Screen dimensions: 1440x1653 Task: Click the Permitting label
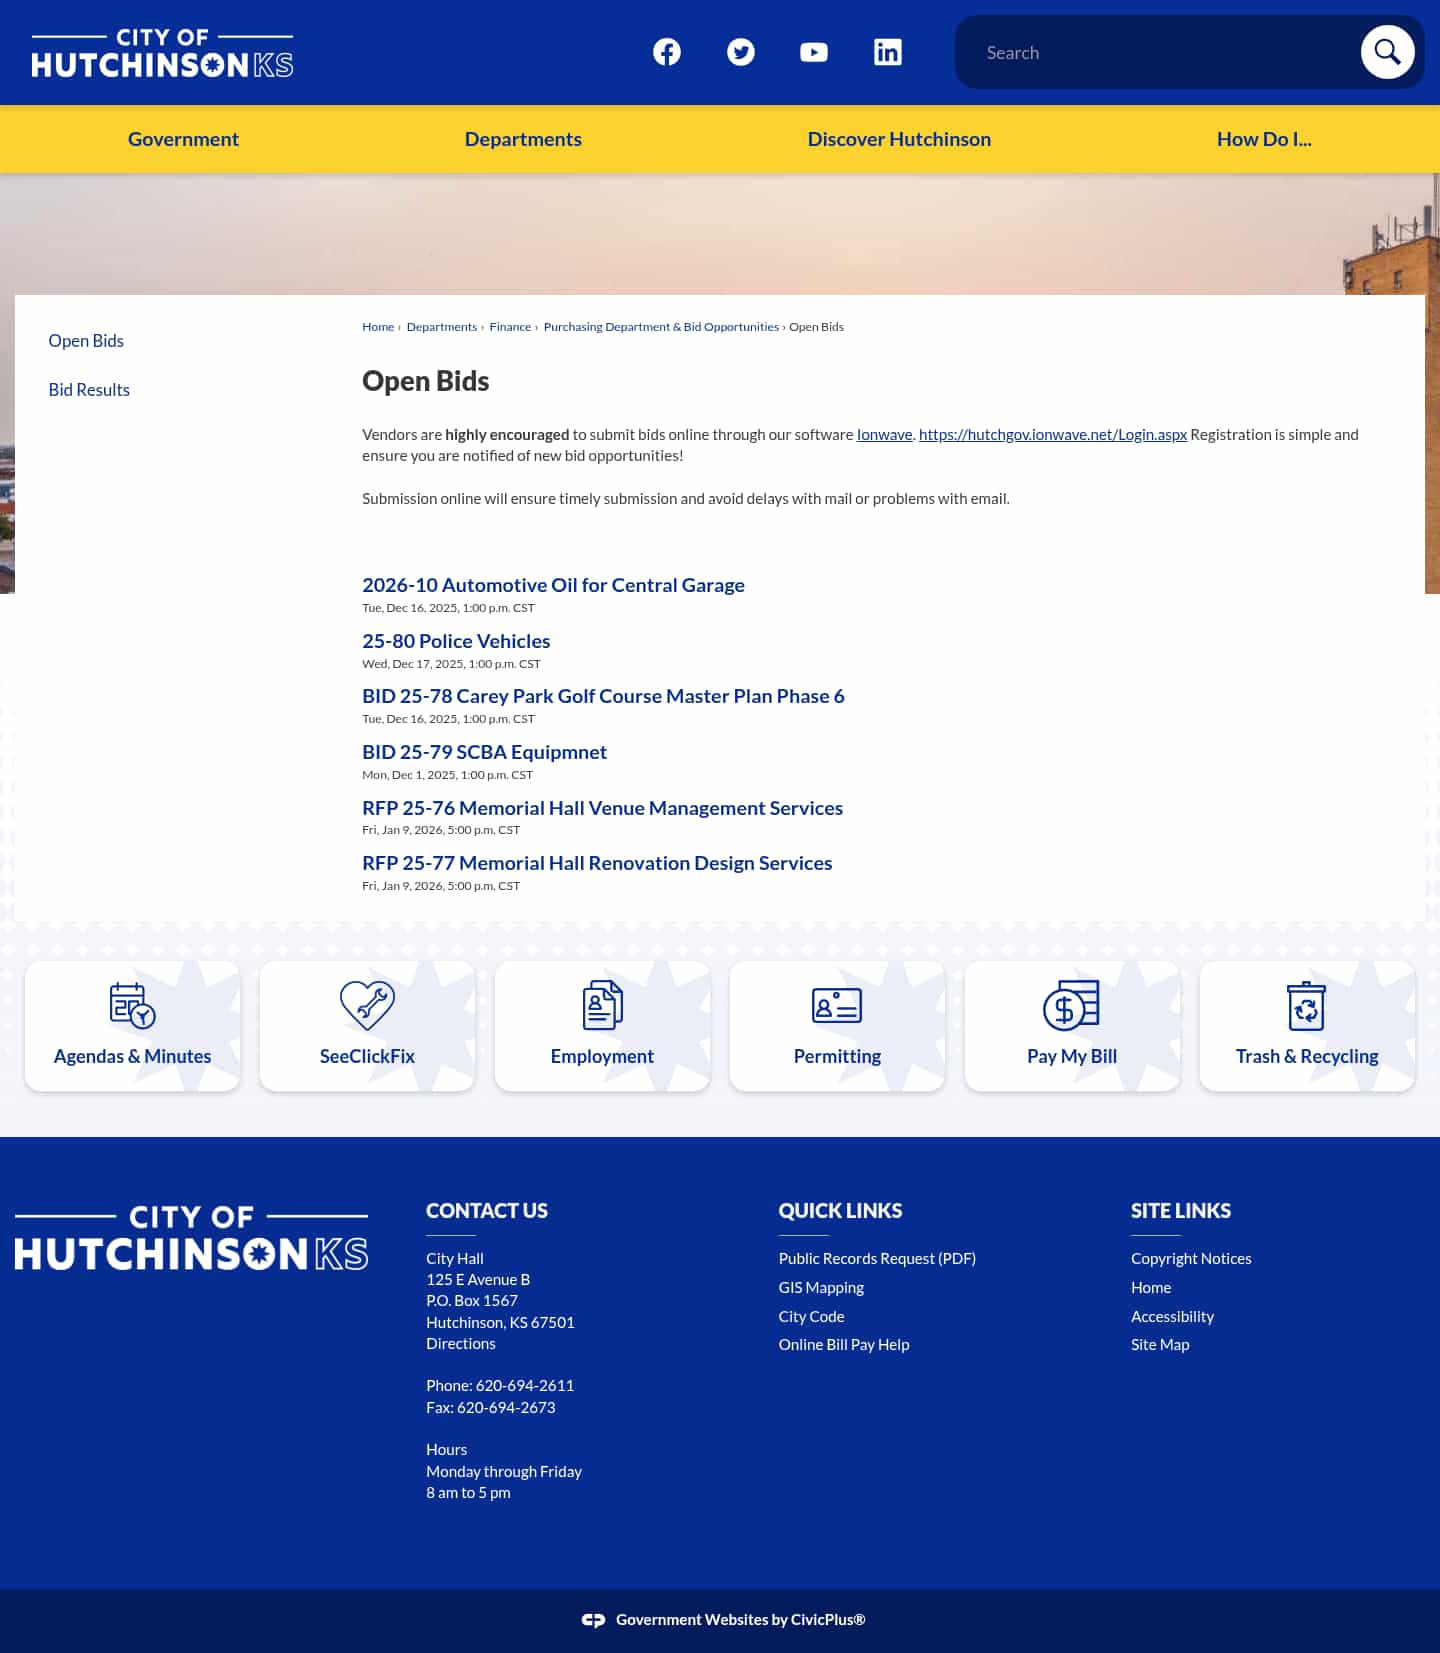[x=837, y=1057]
